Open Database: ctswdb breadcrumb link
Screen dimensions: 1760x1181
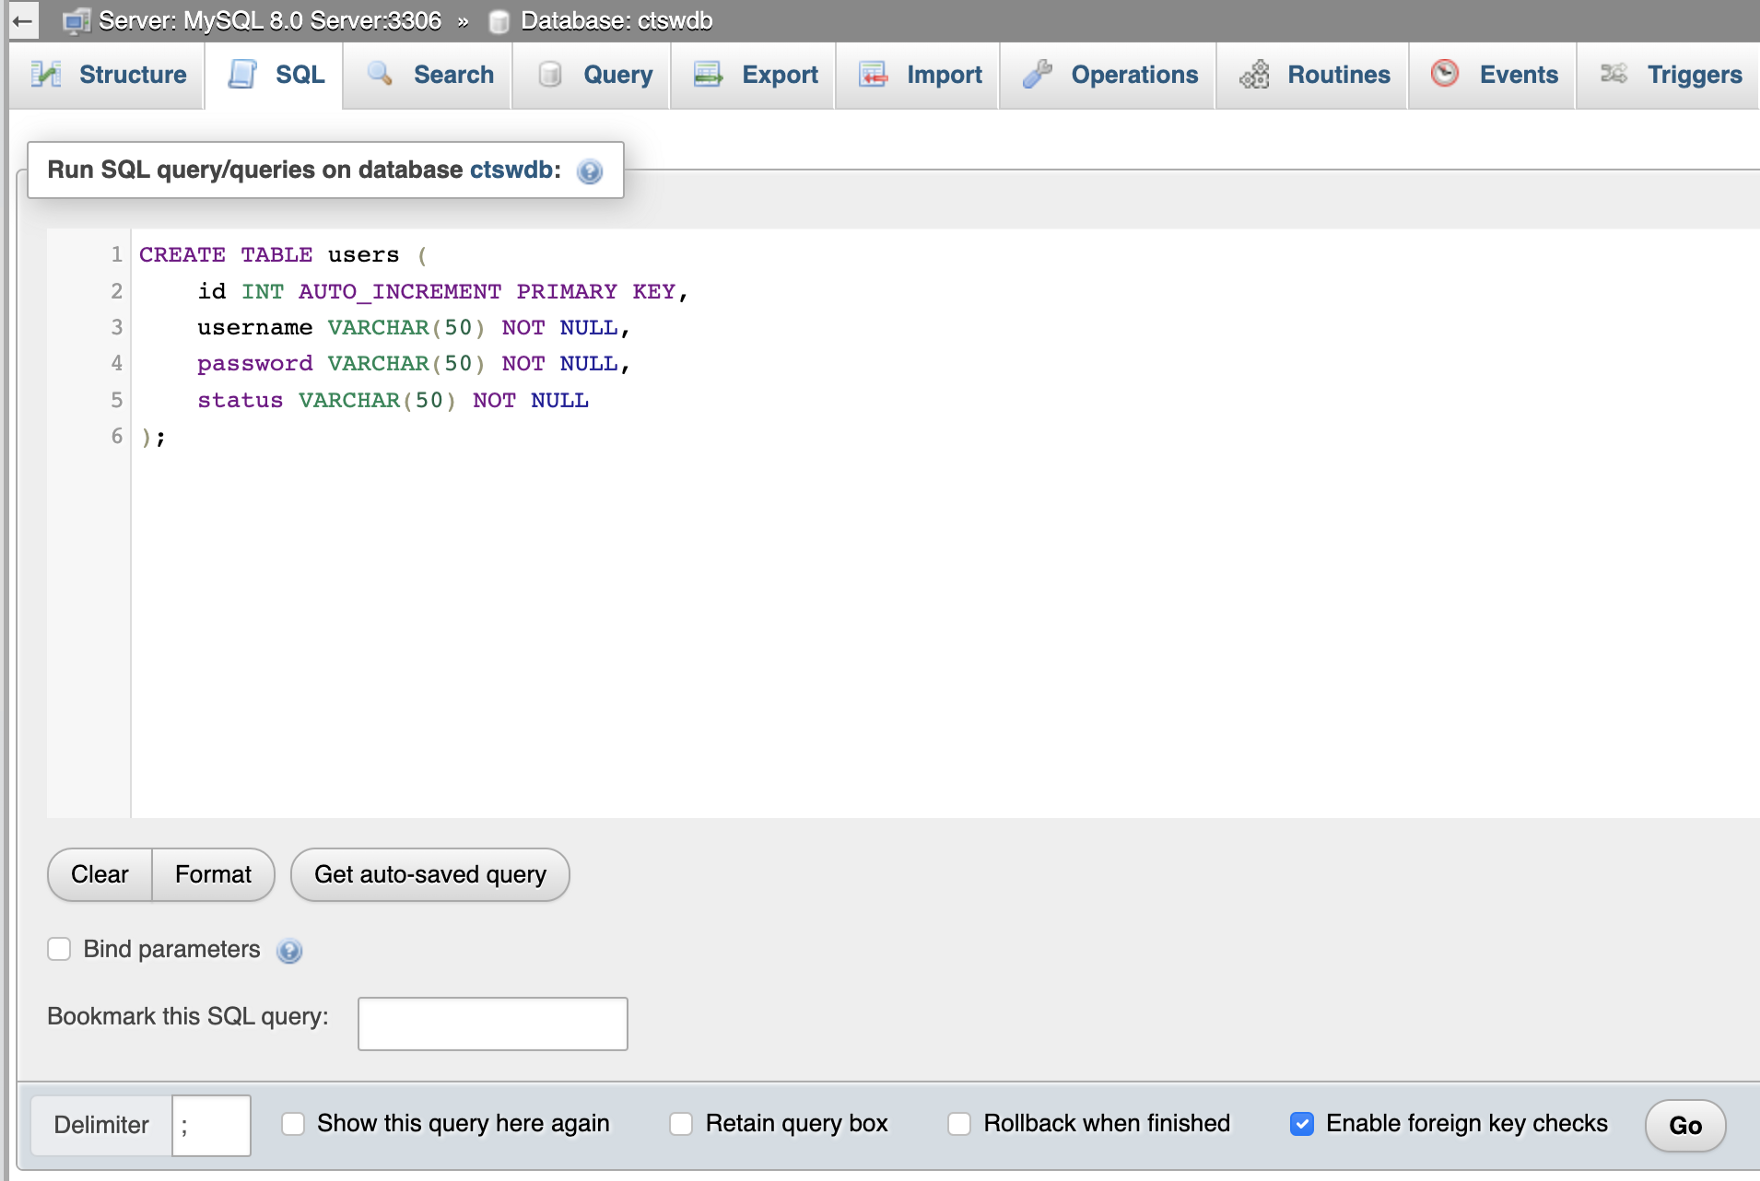(616, 21)
